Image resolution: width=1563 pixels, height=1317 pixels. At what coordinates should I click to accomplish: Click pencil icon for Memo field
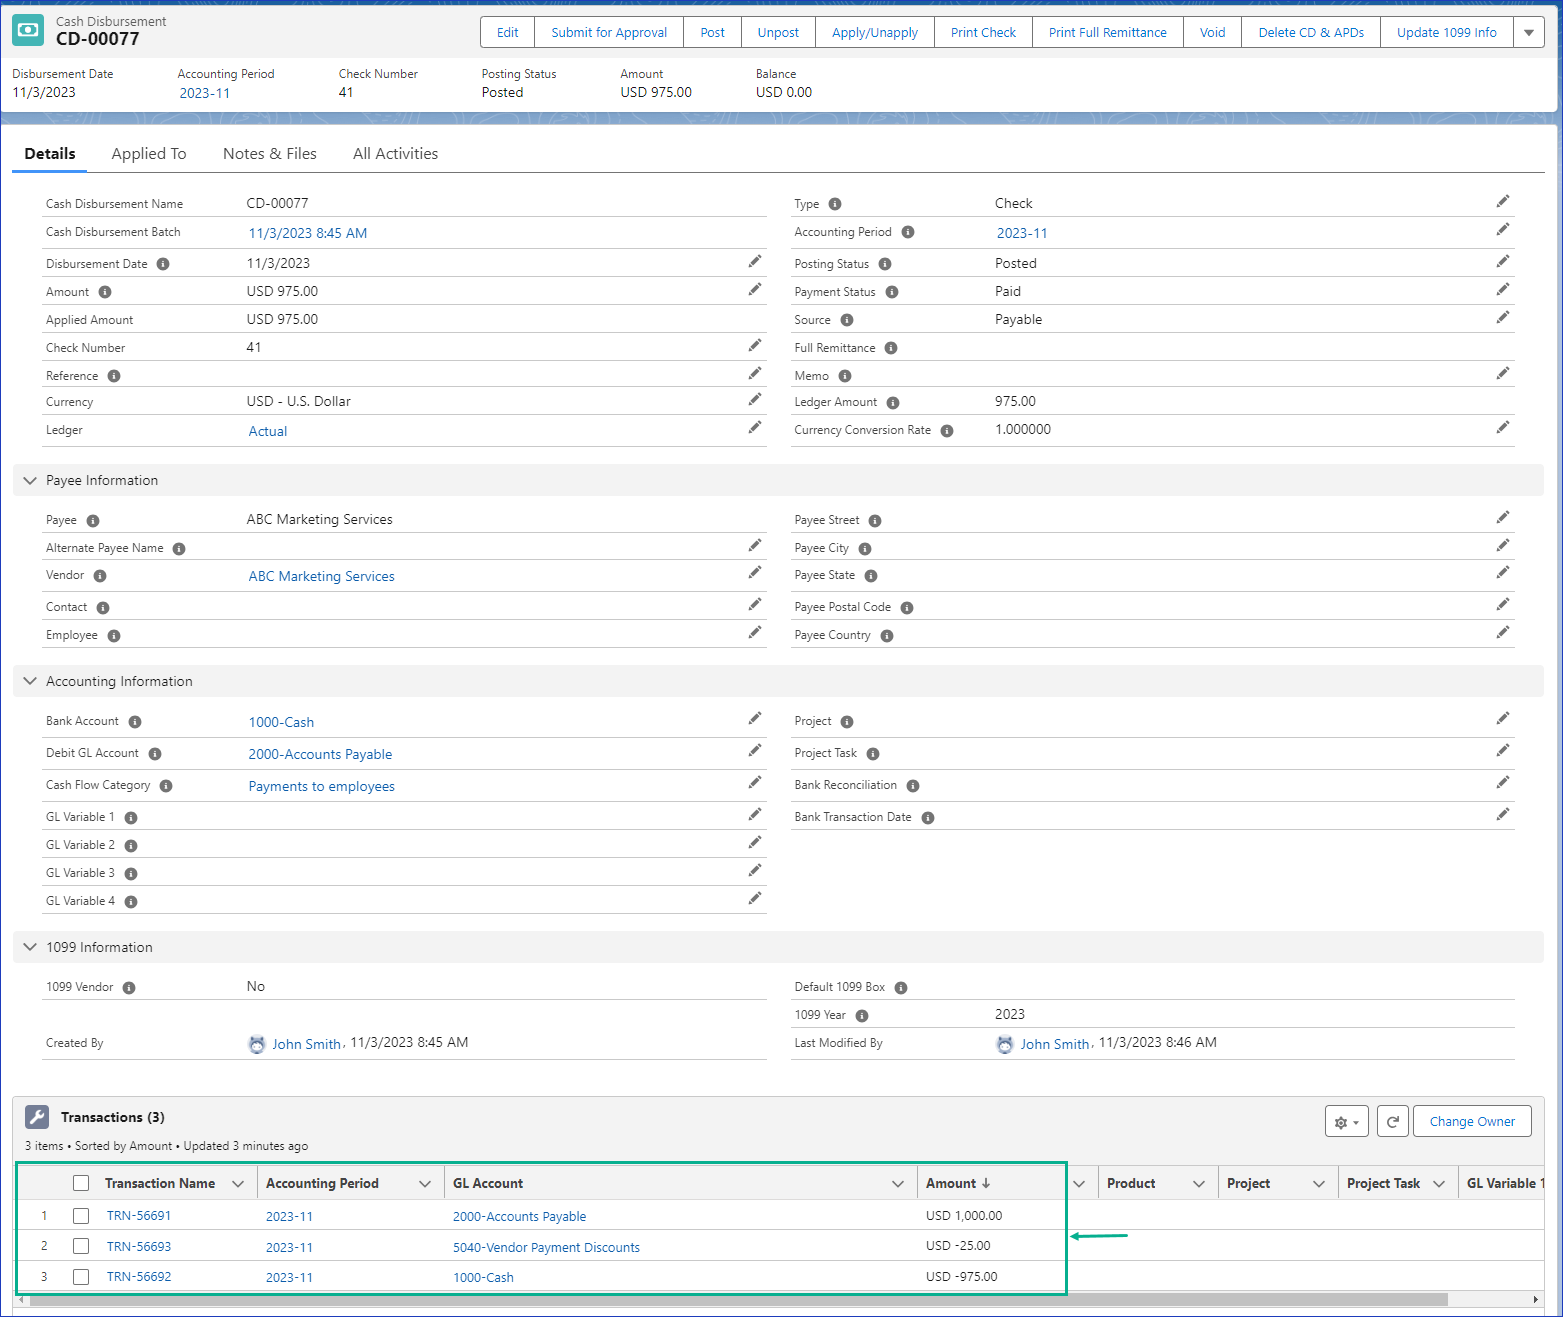click(x=1503, y=373)
